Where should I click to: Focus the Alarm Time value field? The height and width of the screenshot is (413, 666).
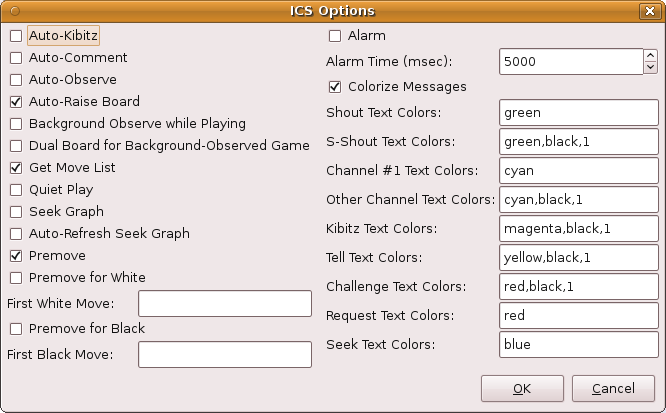[x=571, y=62]
